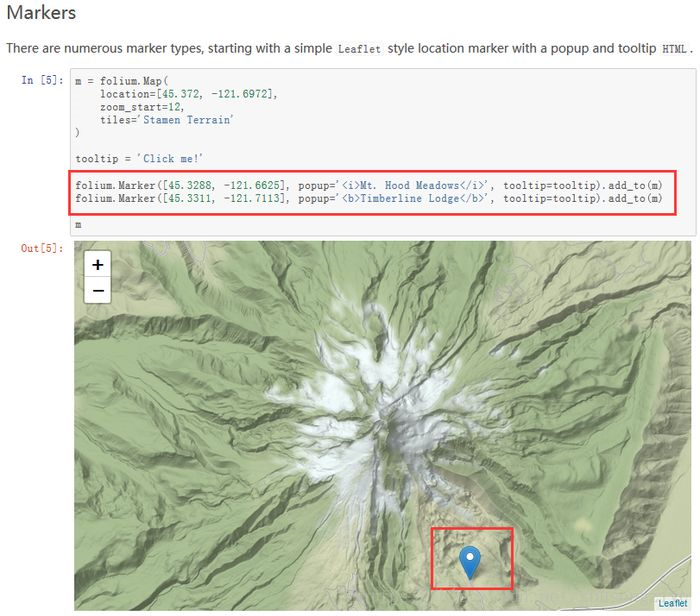Click the location=[45.372, -121.6972] code line

(x=188, y=94)
